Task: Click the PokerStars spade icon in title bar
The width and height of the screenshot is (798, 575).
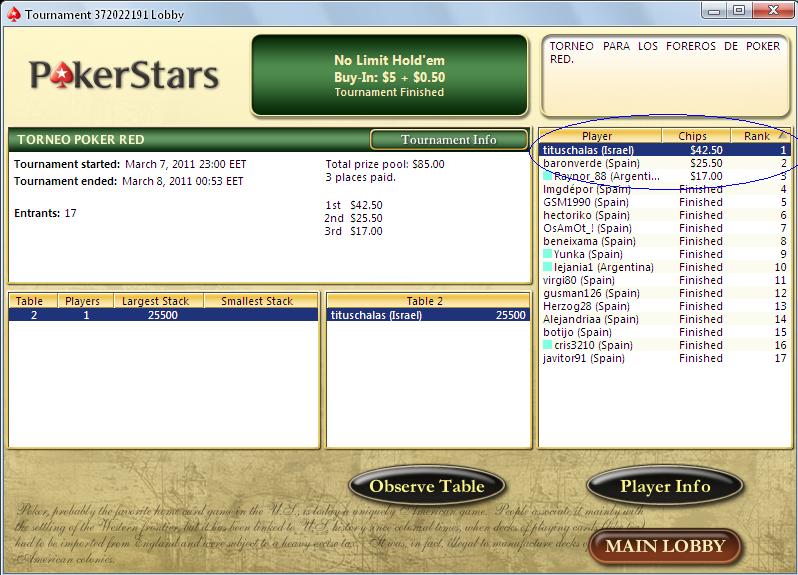Action: coord(14,14)
